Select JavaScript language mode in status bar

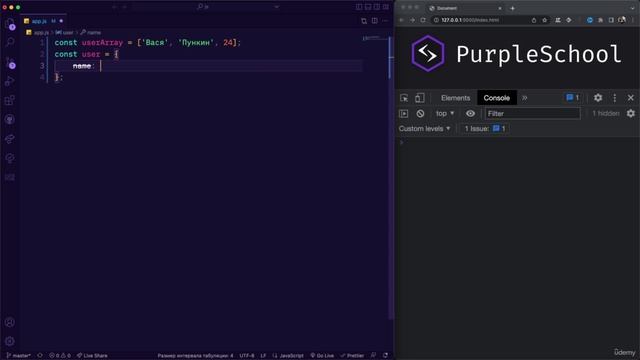[288, 356]
